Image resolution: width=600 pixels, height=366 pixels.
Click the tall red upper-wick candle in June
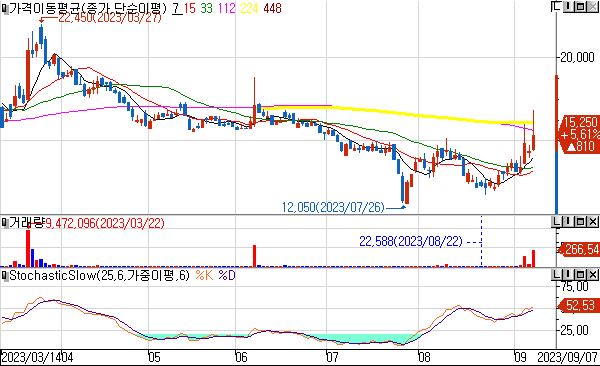point(254,100)
